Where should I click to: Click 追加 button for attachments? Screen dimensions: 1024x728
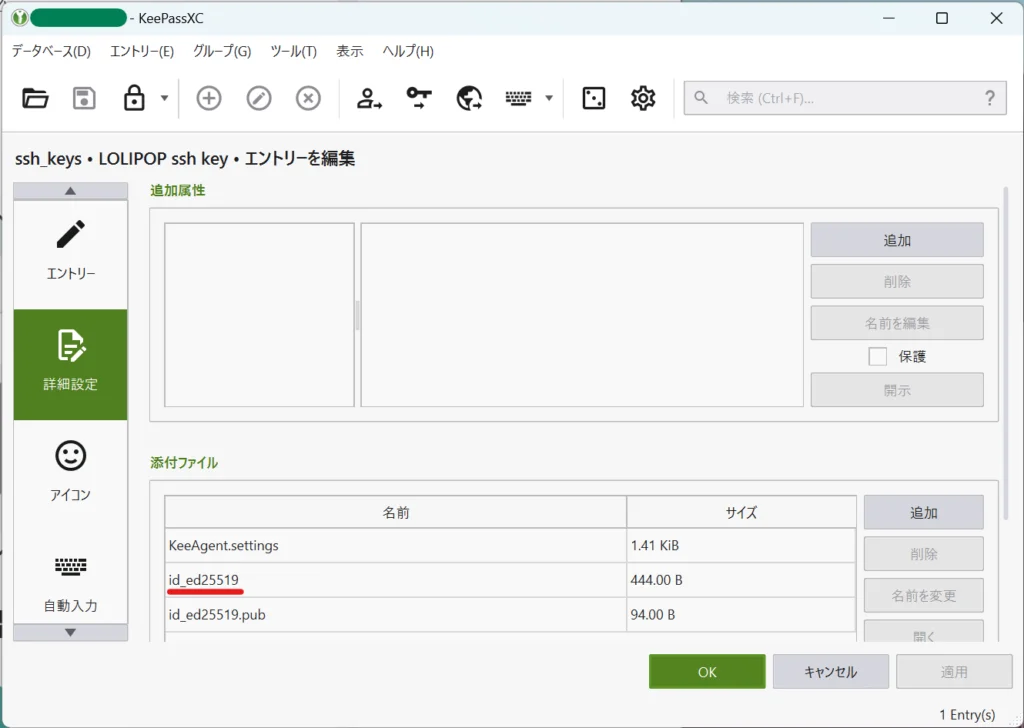(923, 513)
